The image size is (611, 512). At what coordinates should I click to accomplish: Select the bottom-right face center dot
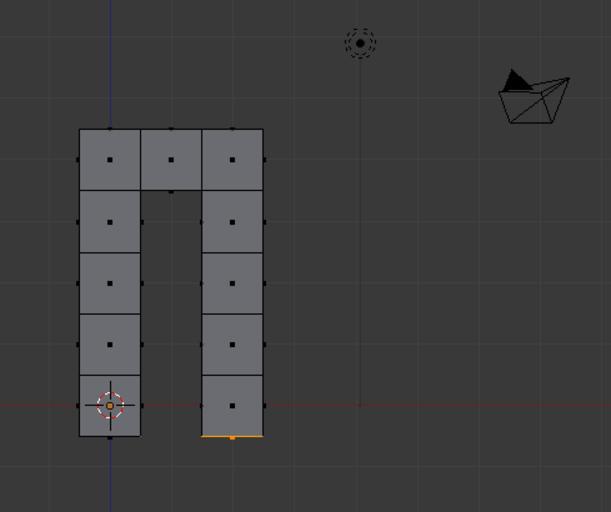(x=232, y=406)
